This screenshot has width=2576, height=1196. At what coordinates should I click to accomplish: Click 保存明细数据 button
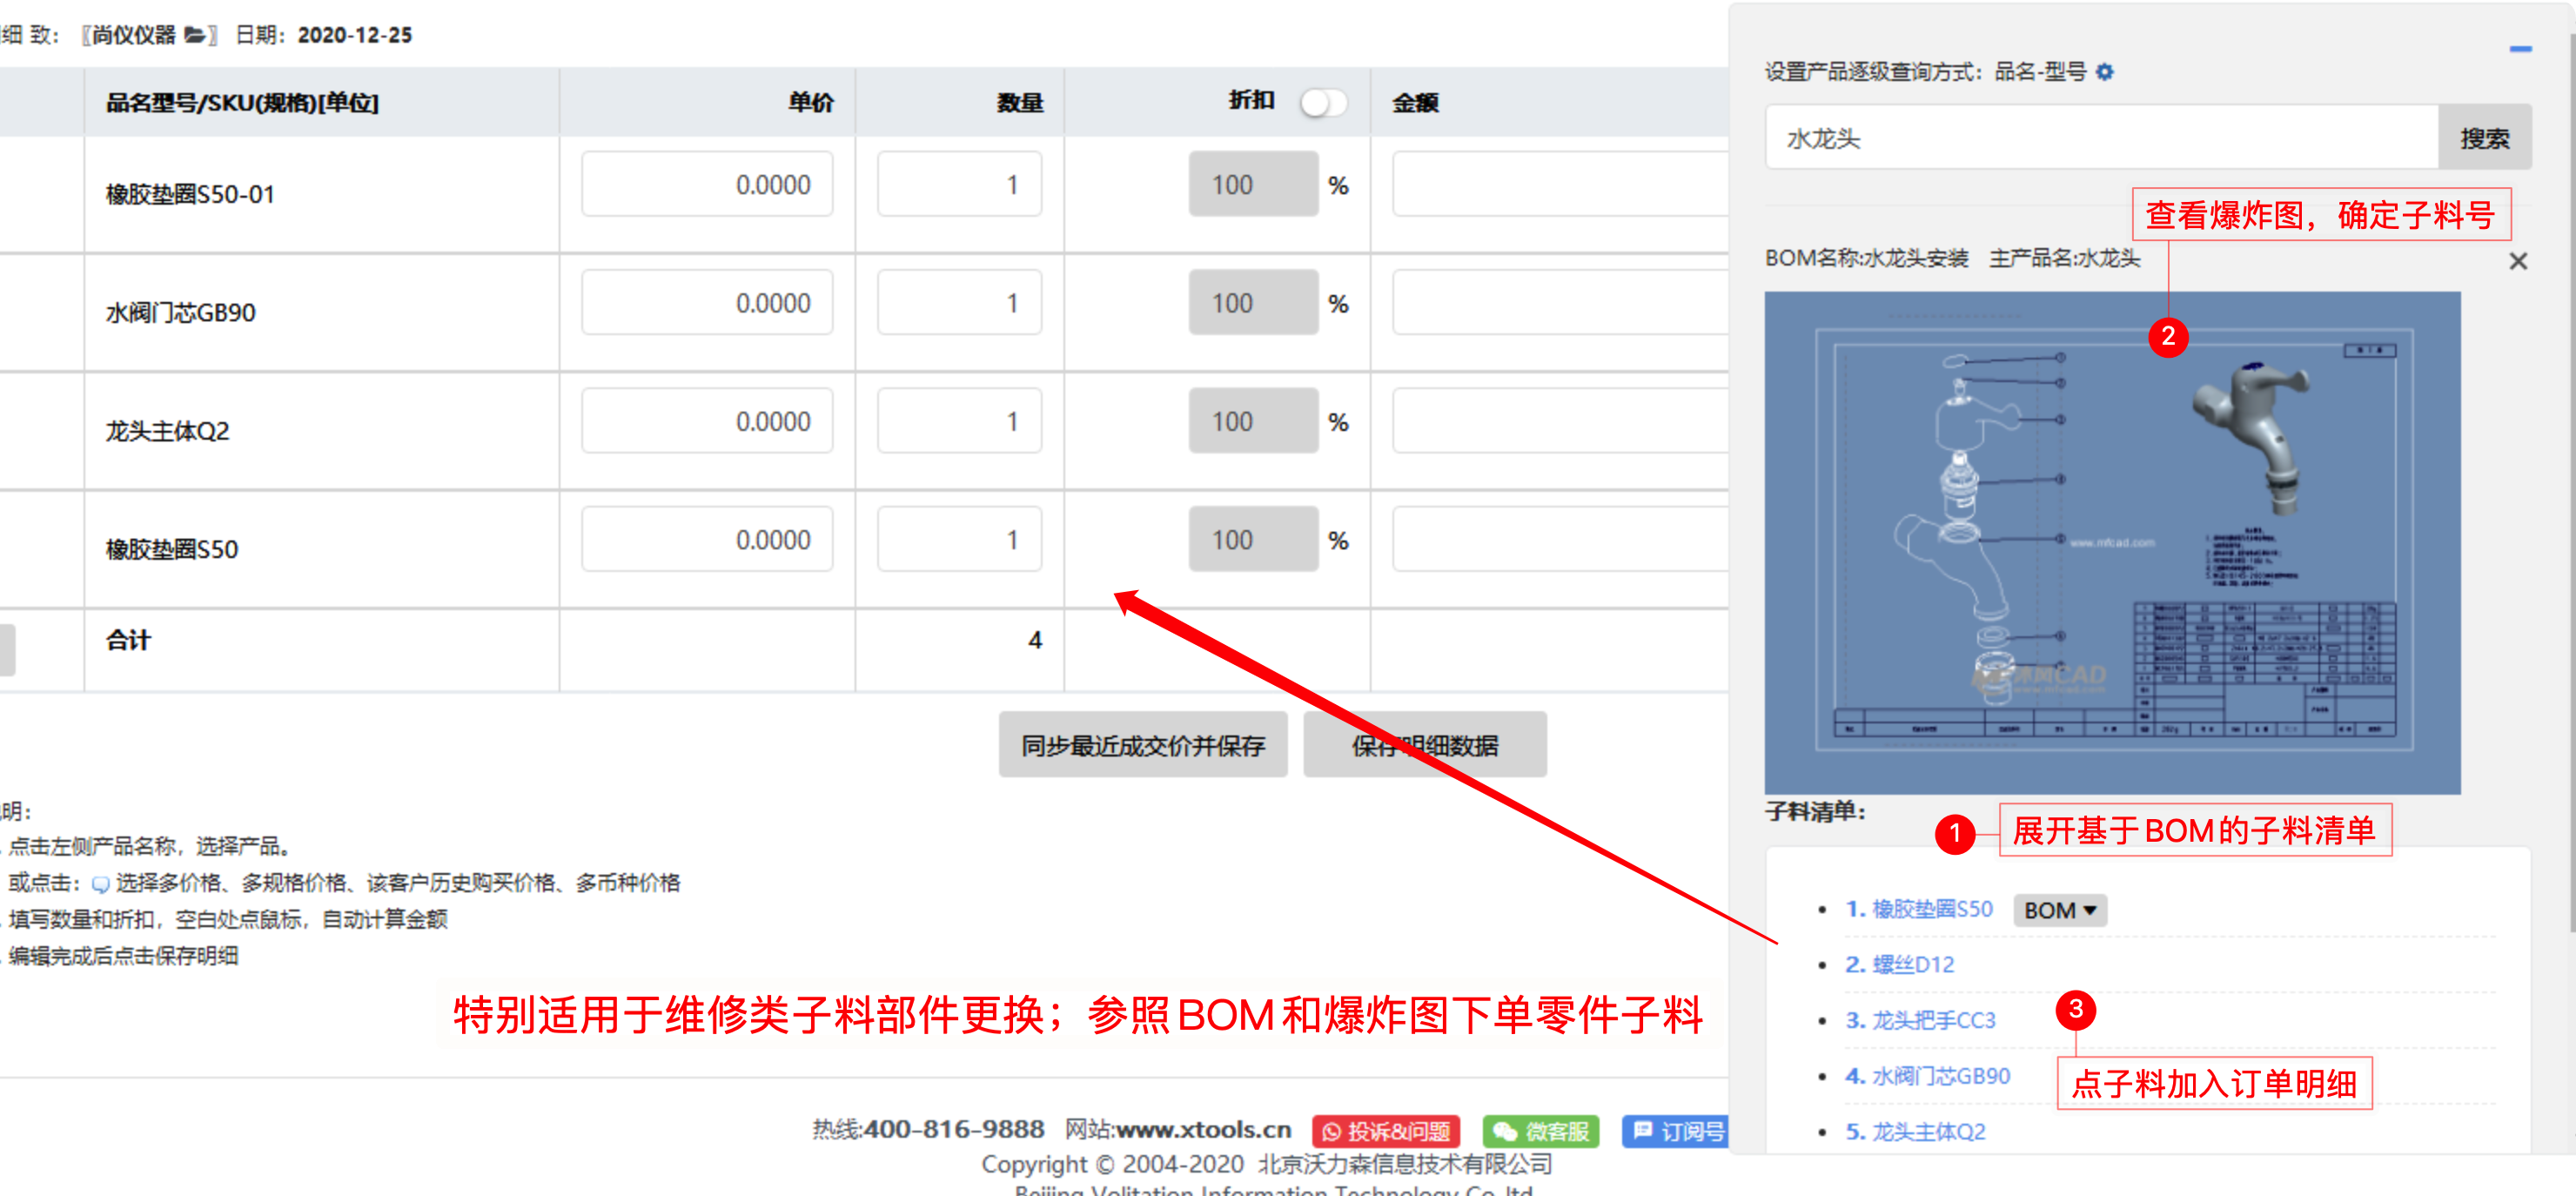pyautogui.click(x=1424, y=745)
